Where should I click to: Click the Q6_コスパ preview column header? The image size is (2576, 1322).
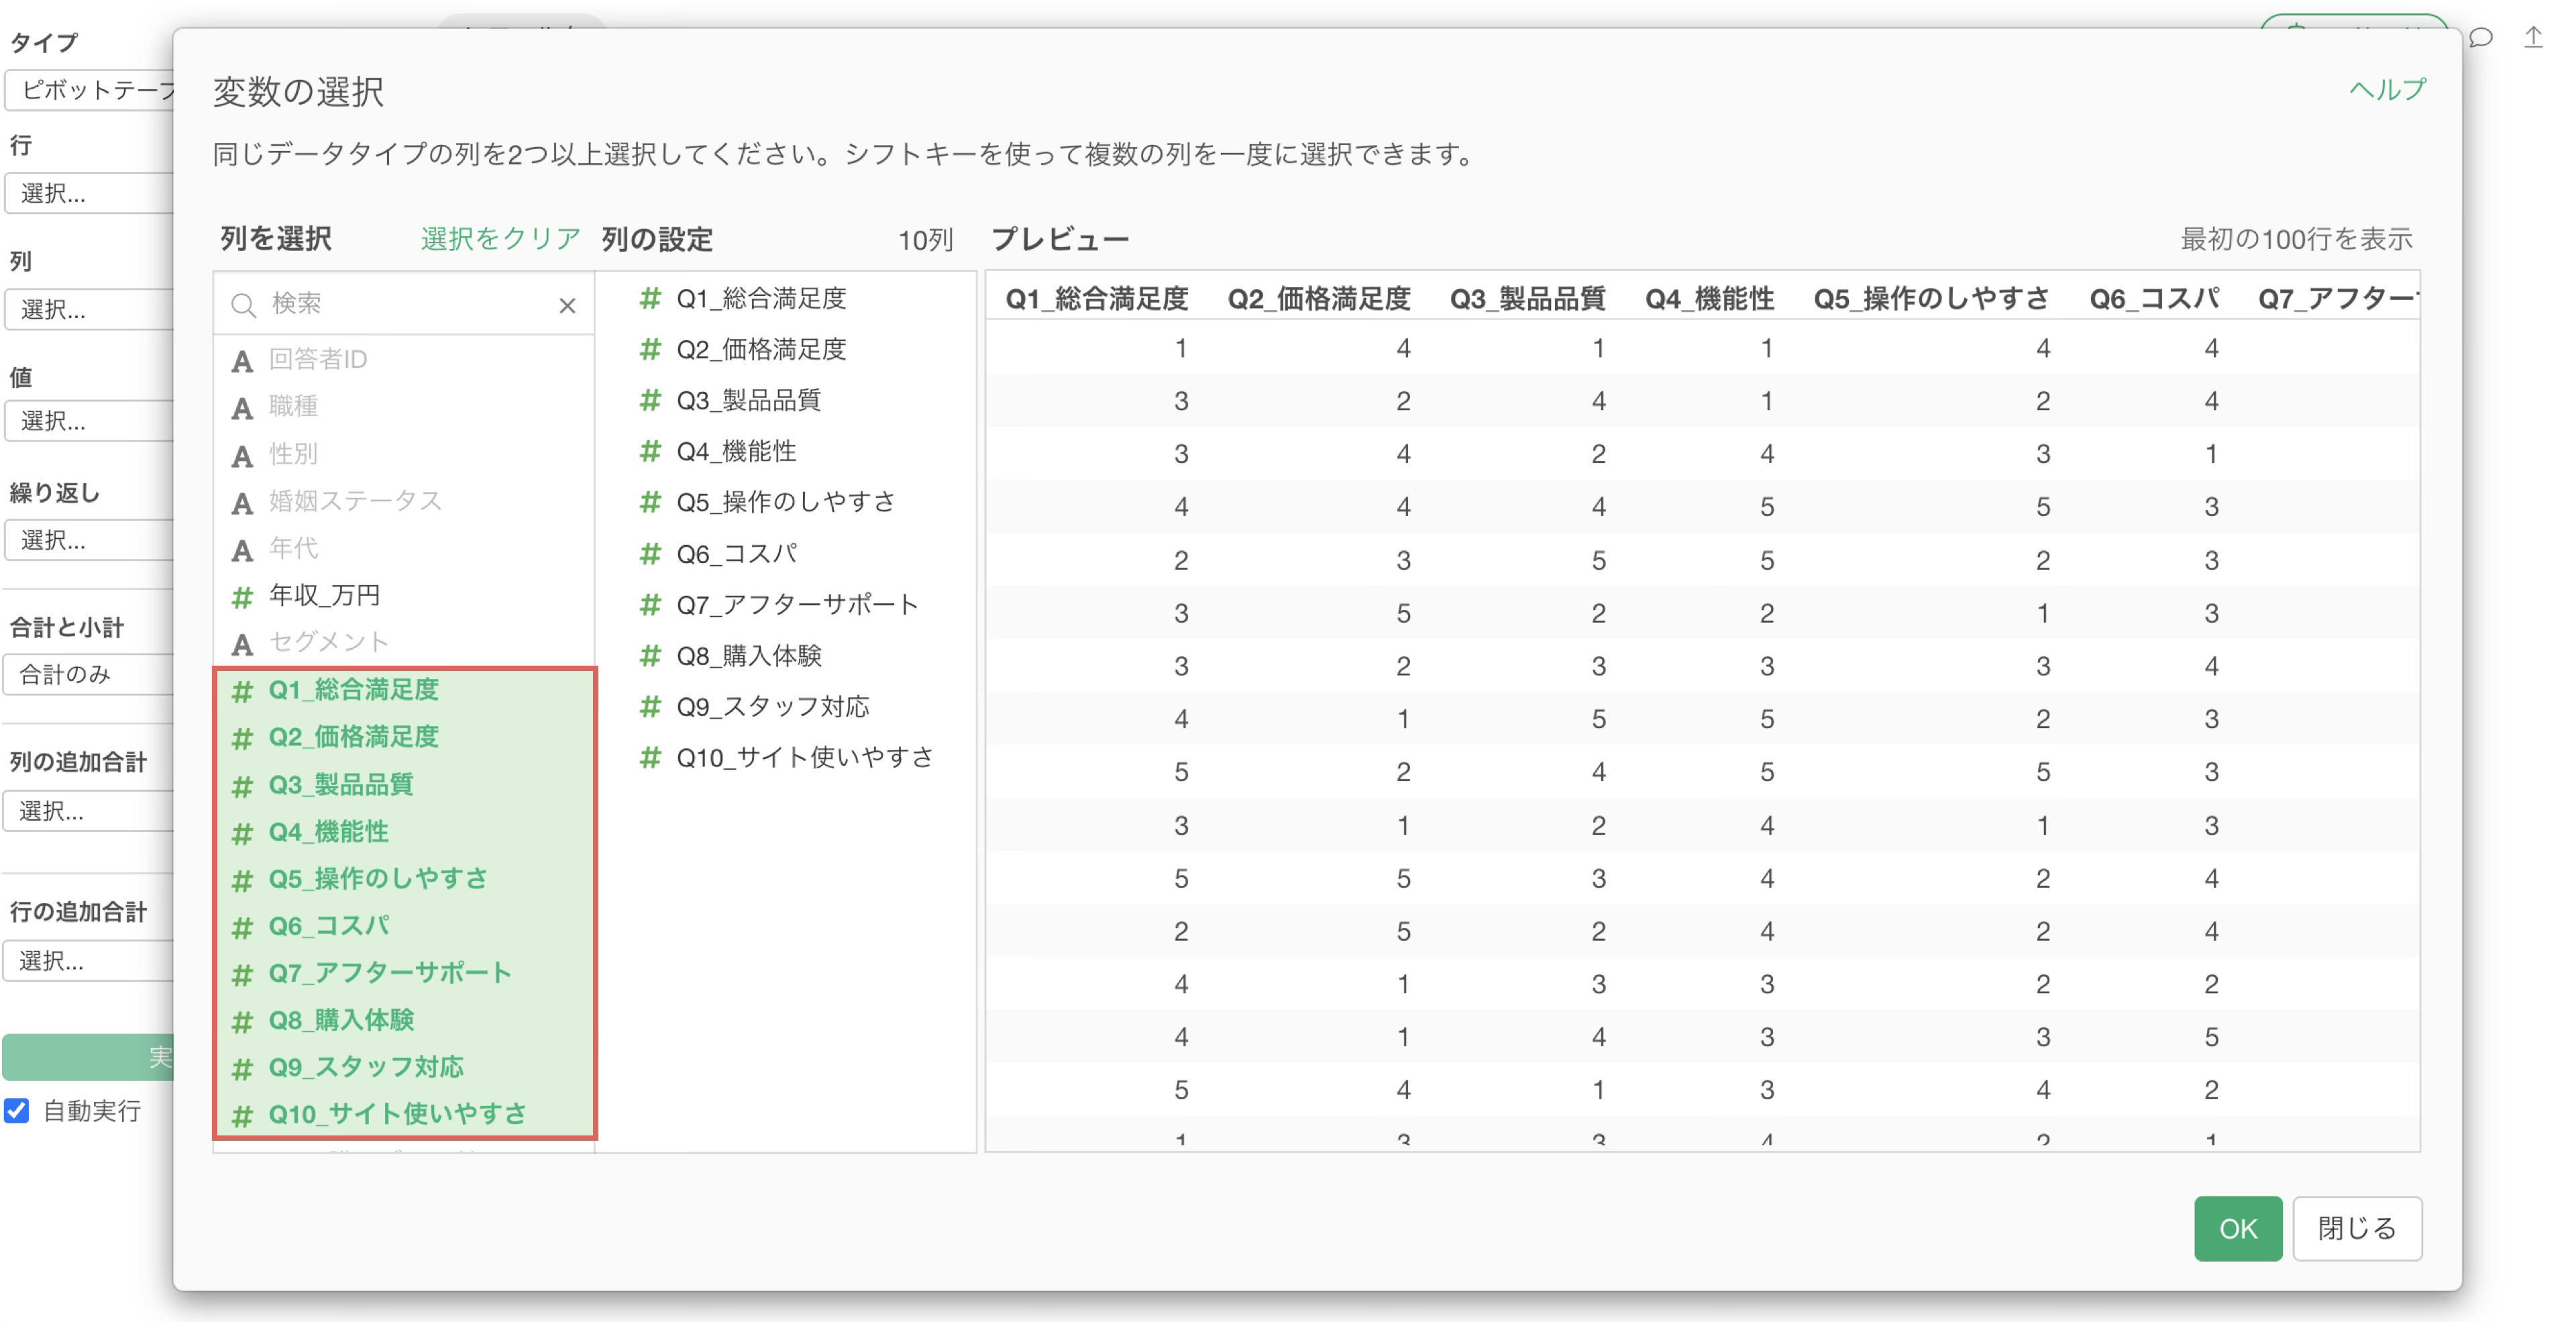click(2154, 298)
